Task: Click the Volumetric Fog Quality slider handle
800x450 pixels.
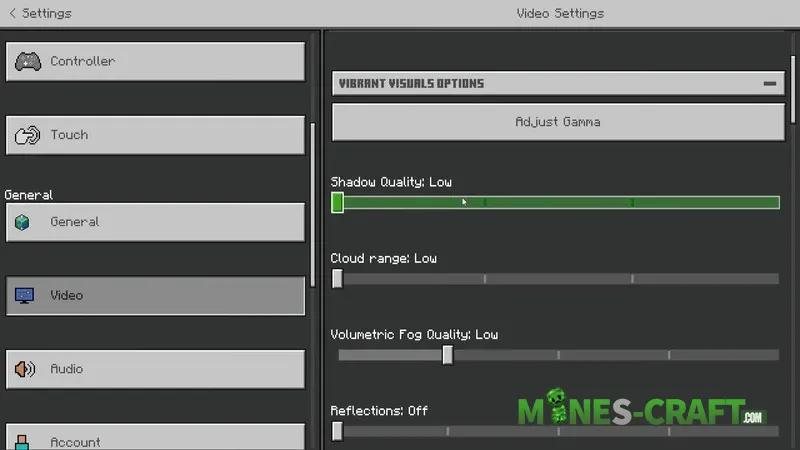Action: [x=447, y=355]
